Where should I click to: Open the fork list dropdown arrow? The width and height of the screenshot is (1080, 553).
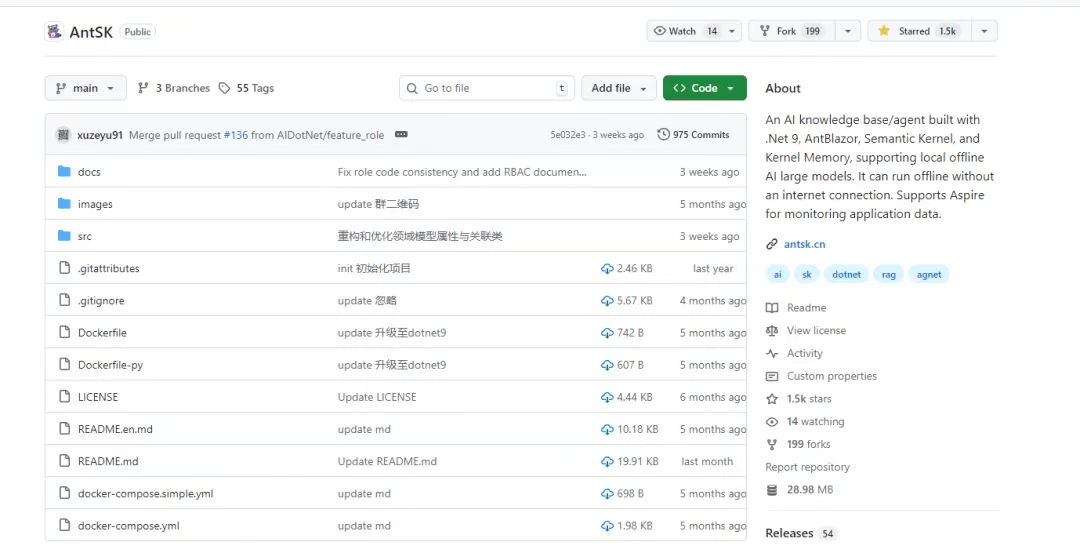[848, 31]
